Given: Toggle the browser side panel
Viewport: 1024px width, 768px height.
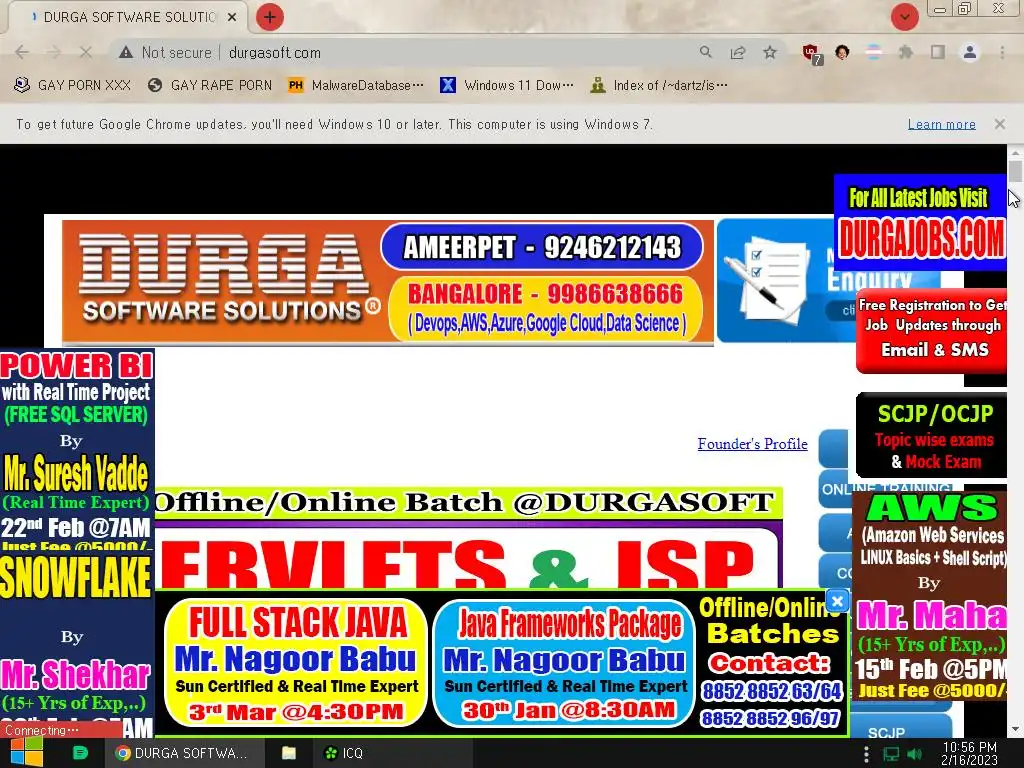Looking at the screenshot, I should pyautogui.click(x=938, y=52).
